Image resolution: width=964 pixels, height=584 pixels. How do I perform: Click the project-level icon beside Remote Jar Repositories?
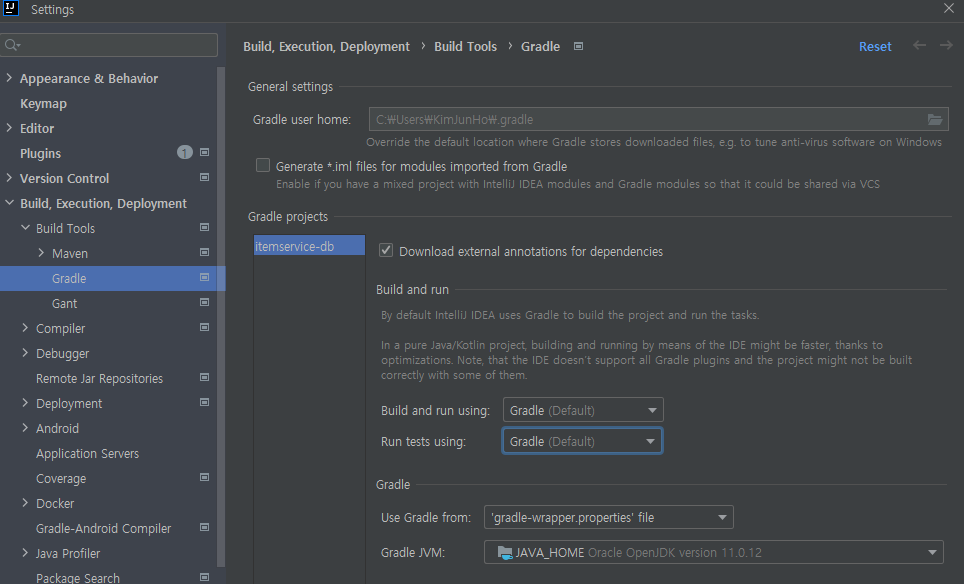(205, 377)
